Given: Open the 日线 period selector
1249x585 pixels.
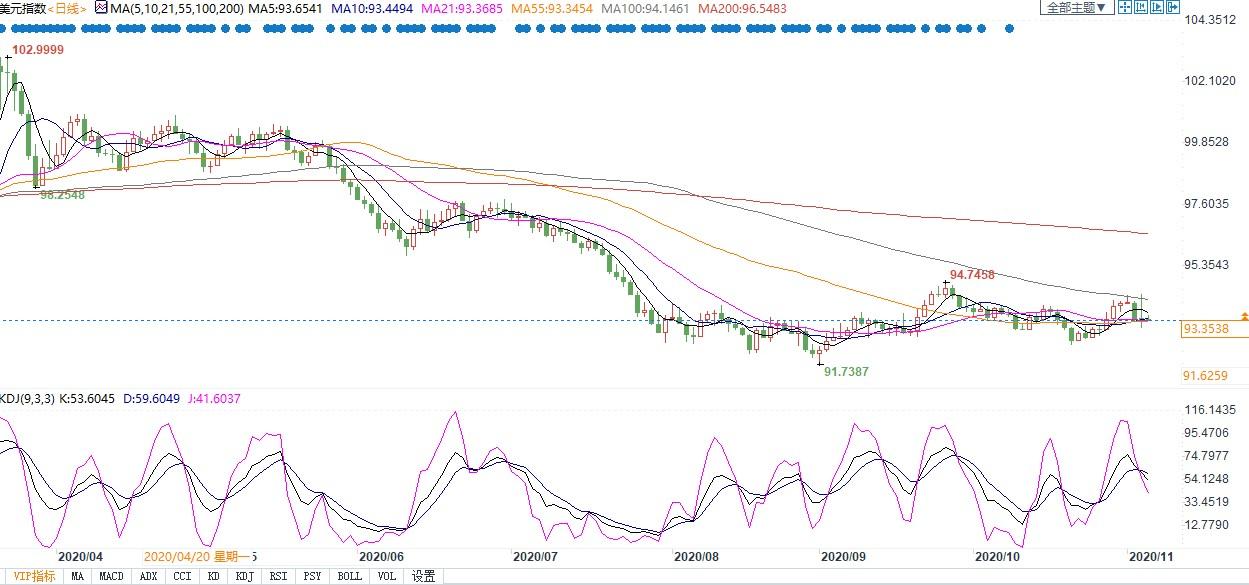Looking at the screenshot, I should [67, 8].
